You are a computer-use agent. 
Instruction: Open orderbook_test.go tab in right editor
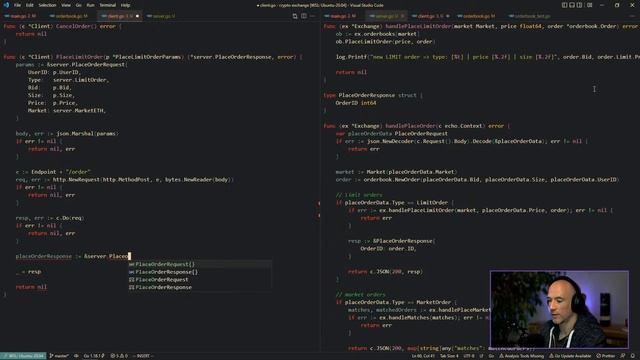(531, 16)
